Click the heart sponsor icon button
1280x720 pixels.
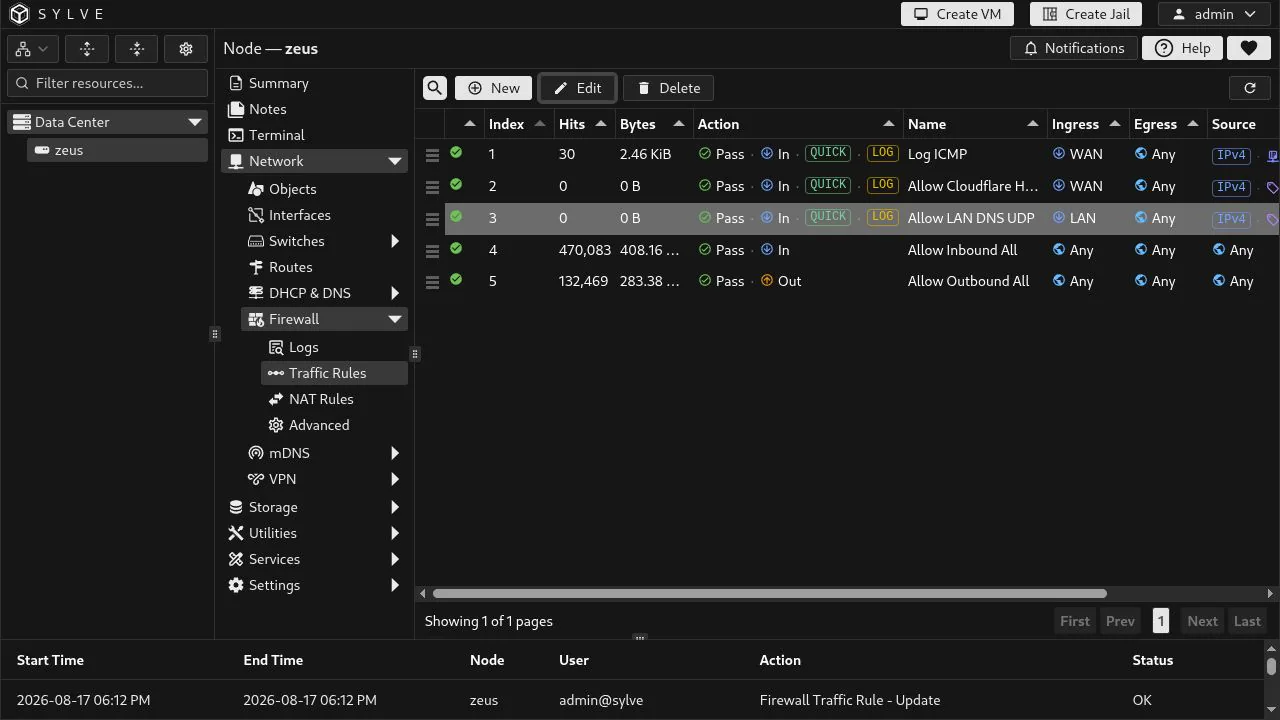[x=1248, y=48]
